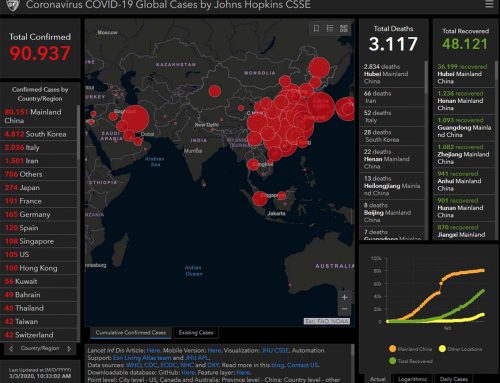The width and height of the screenshot is (500, 383).
Task: Click the scrollbar of the Total Deaths list
Action: (426, 77)
